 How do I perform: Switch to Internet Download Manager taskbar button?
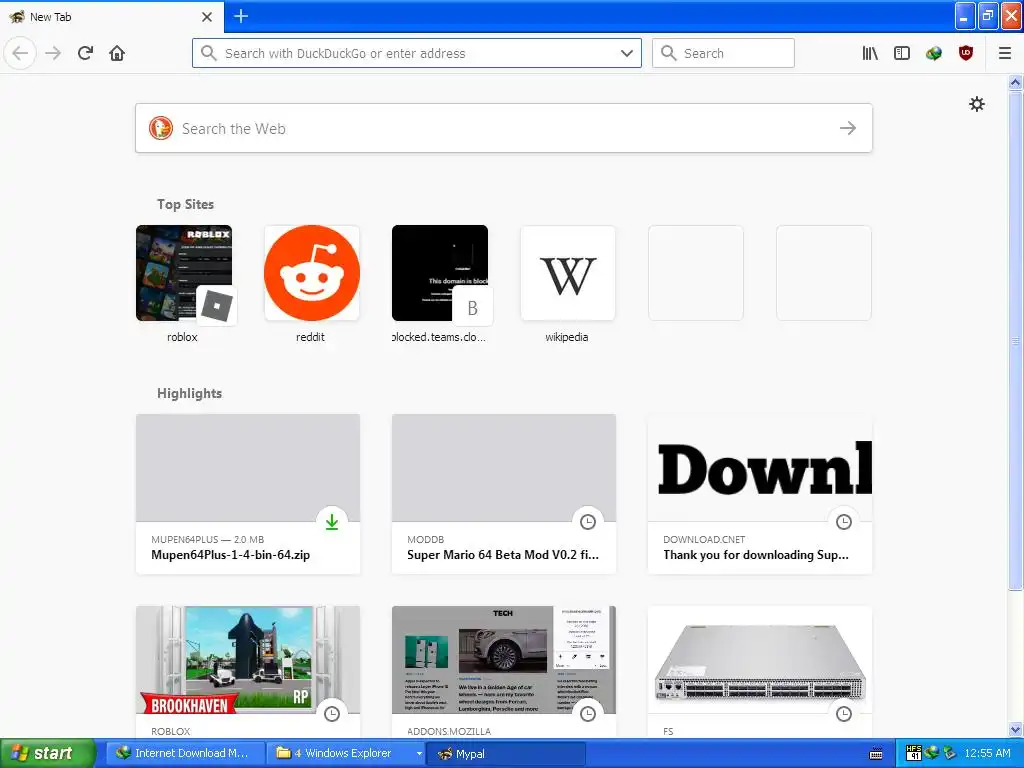click(x=185, y=753)
